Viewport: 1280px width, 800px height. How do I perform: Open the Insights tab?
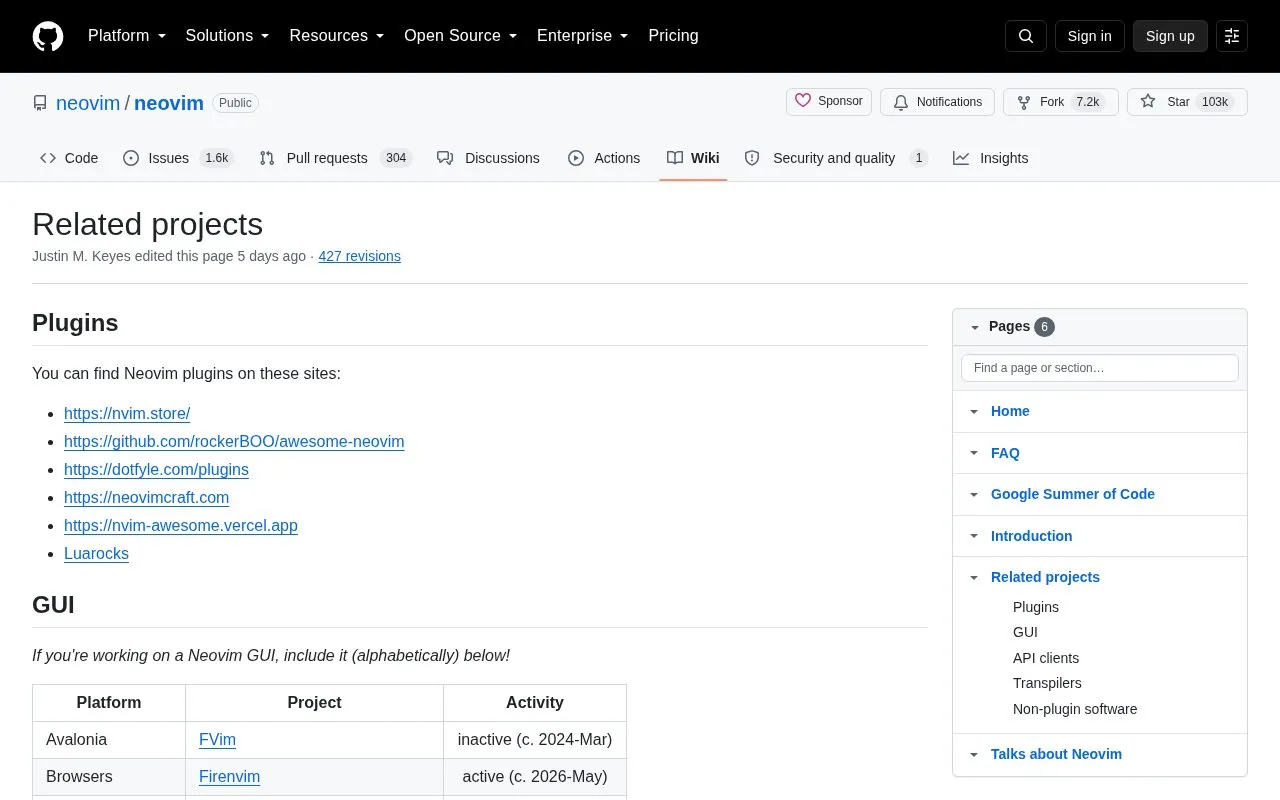pyautogui.click(x=990, y=158)
